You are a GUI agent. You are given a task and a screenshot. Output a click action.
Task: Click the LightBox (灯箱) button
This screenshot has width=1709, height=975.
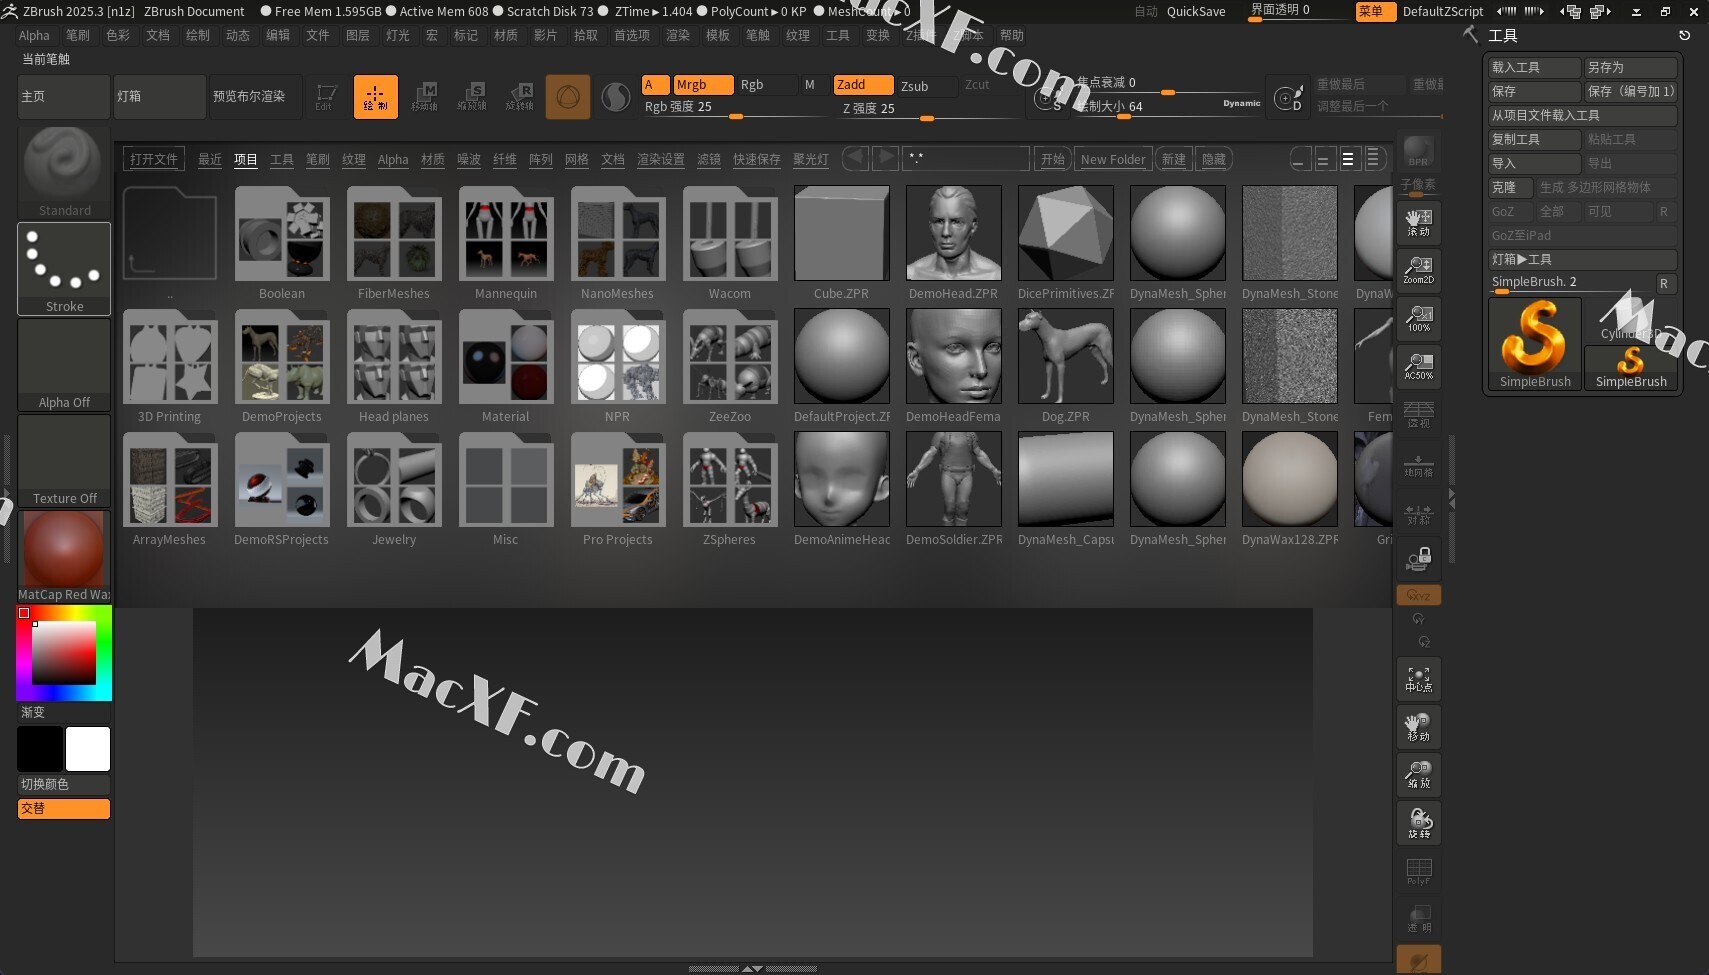coord(159,97)
